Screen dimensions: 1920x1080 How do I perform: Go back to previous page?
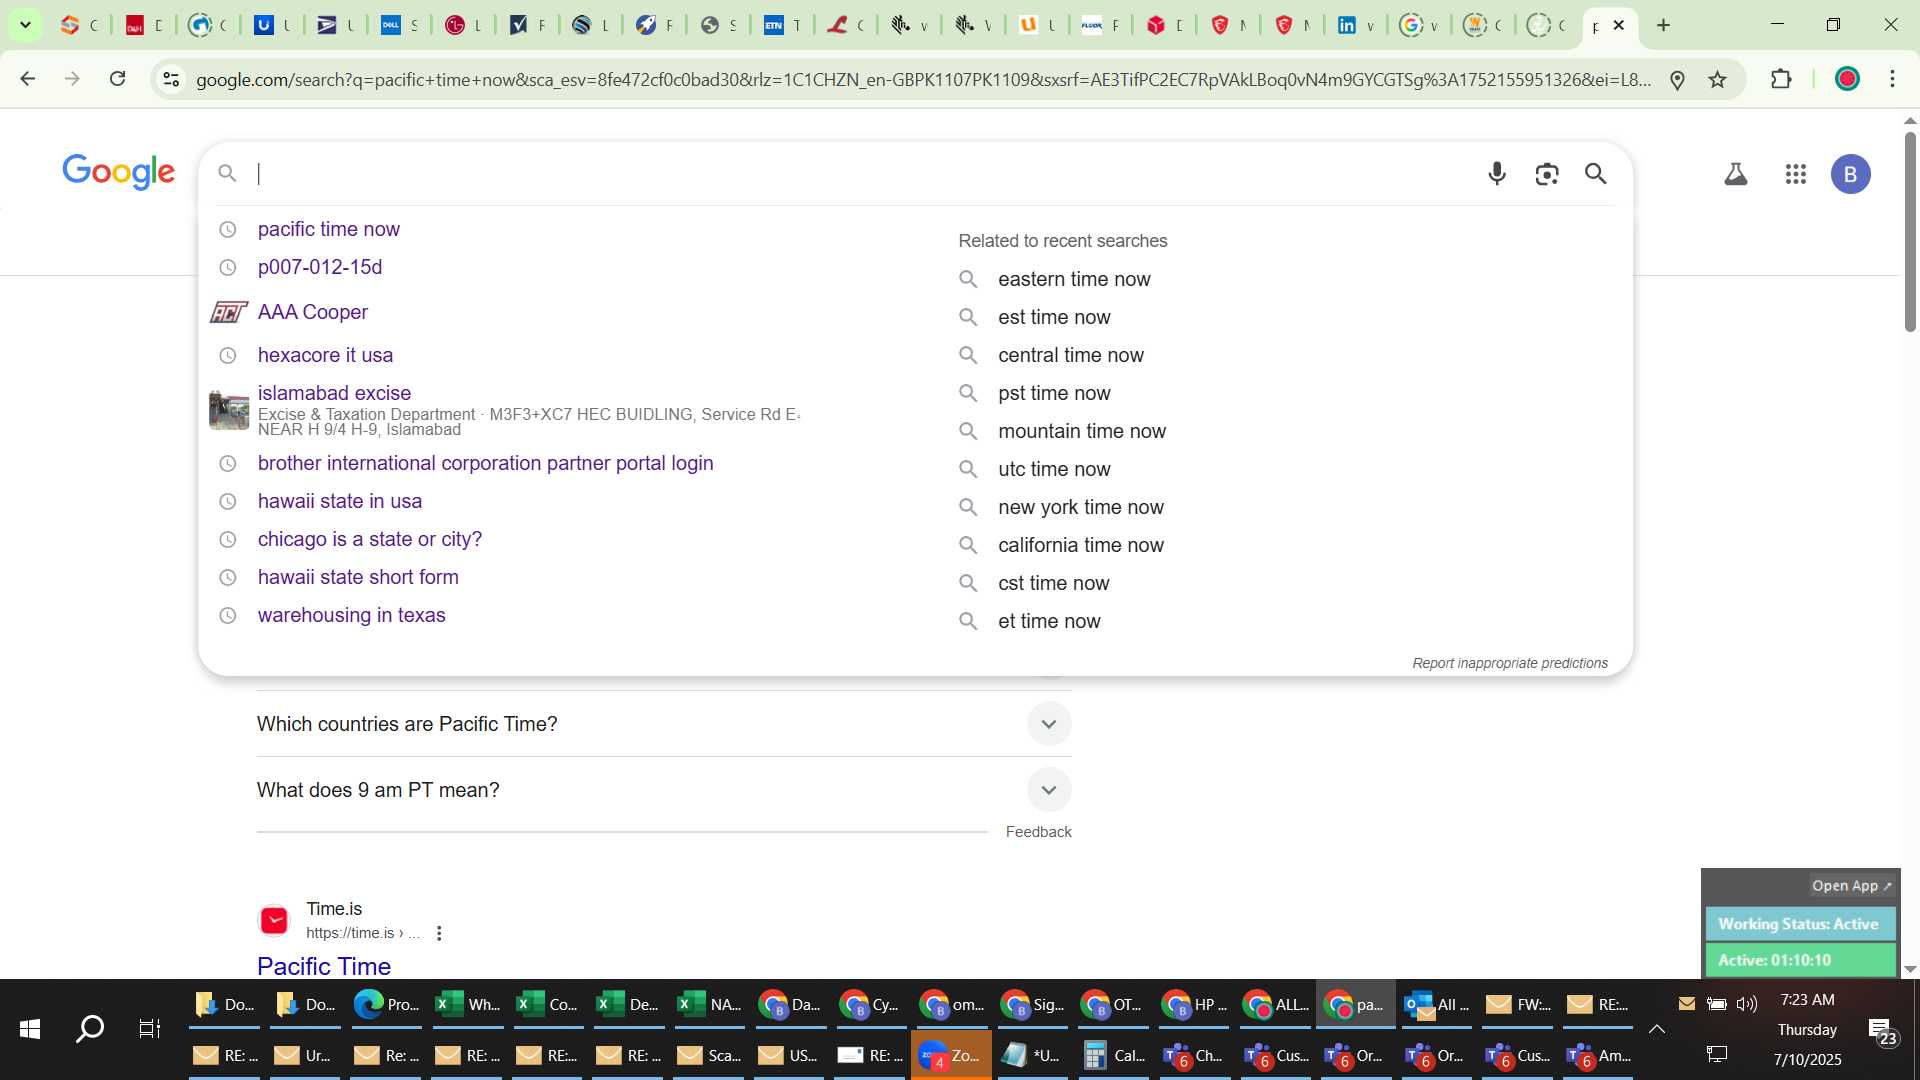28,79
